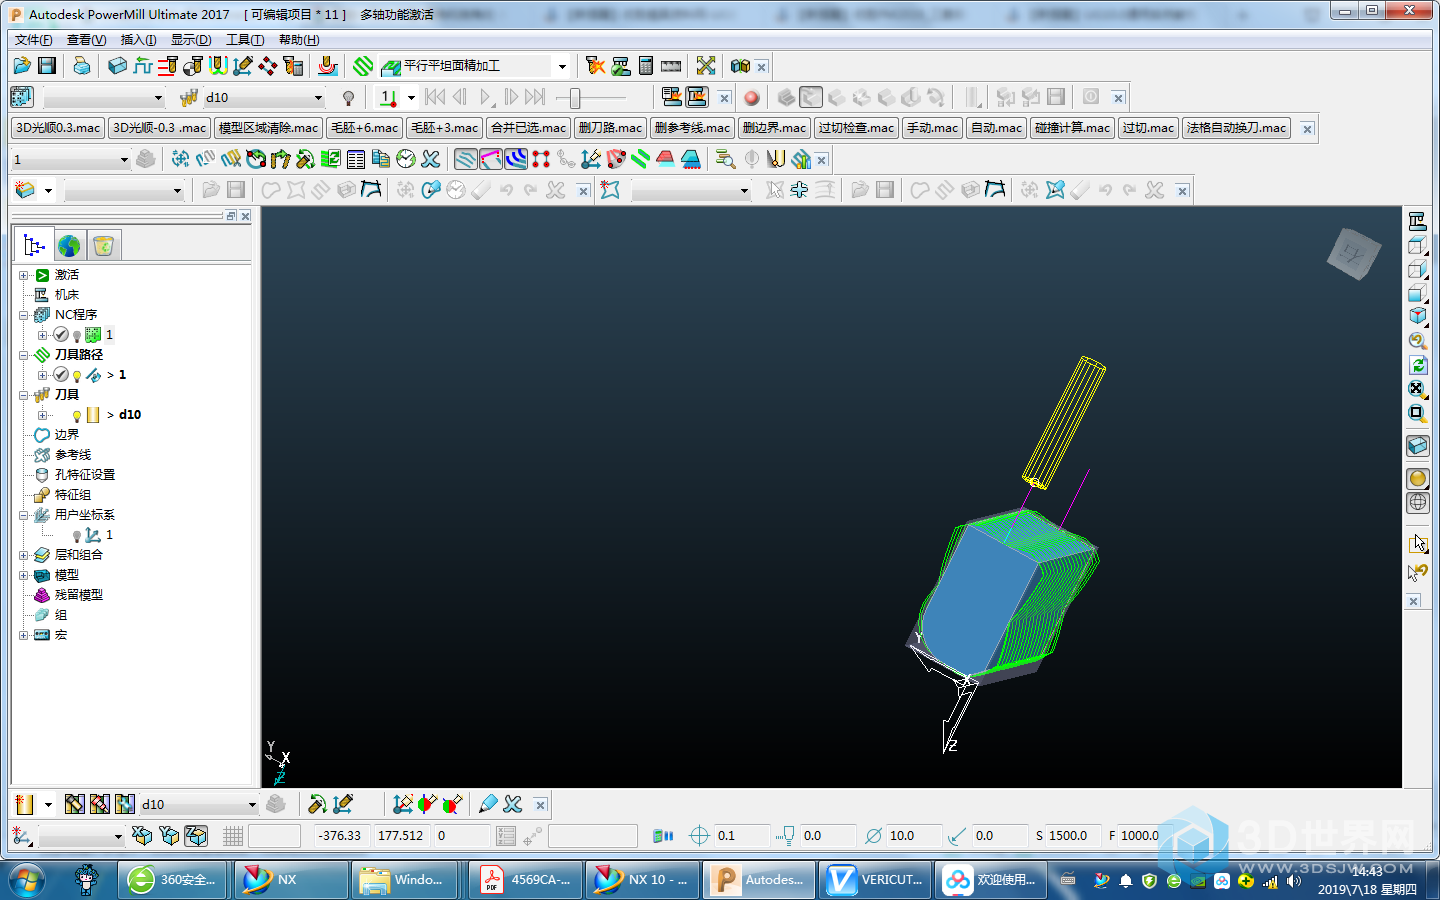The height and width of the screenshot is (900, 1440).
Task: Expand the 激活 tree node
Action: (x=24, y=275)
